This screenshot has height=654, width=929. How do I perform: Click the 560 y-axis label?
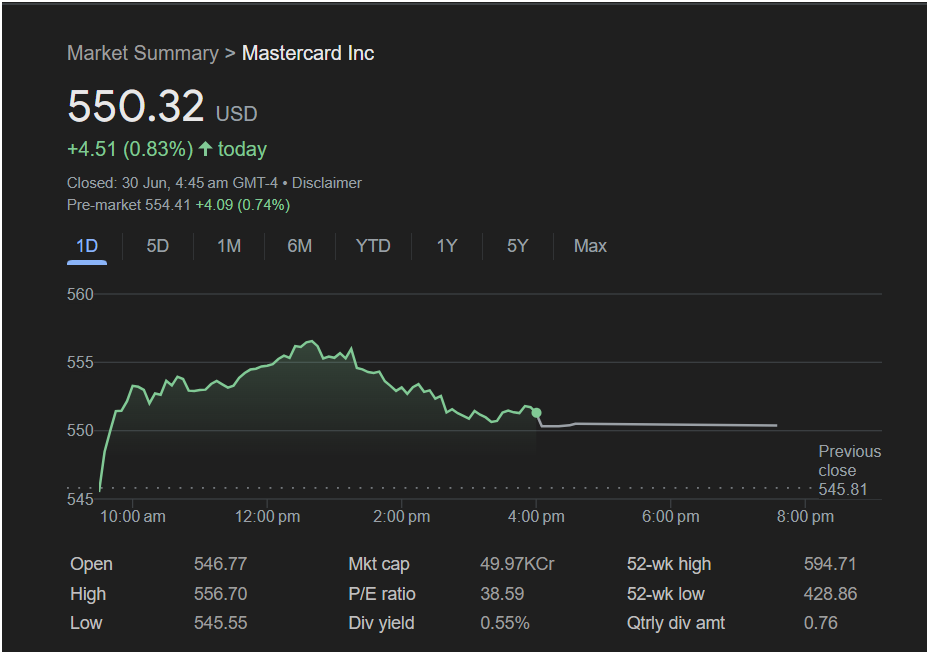point(80,294)
